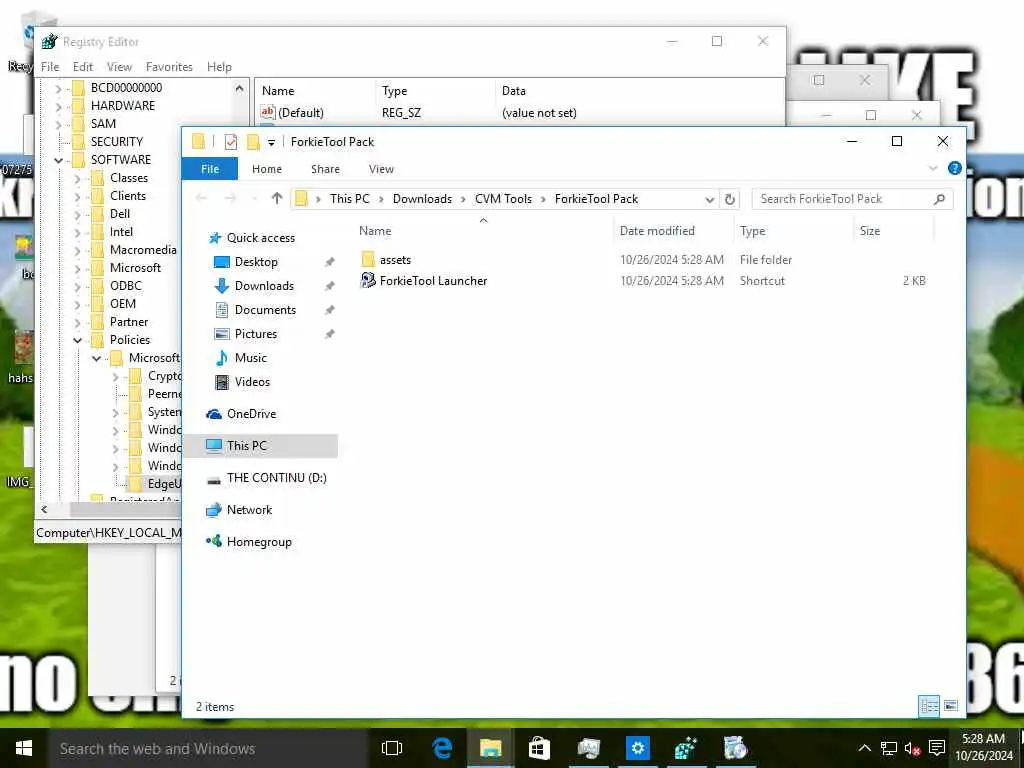Open the Music library

pos(250,358)
